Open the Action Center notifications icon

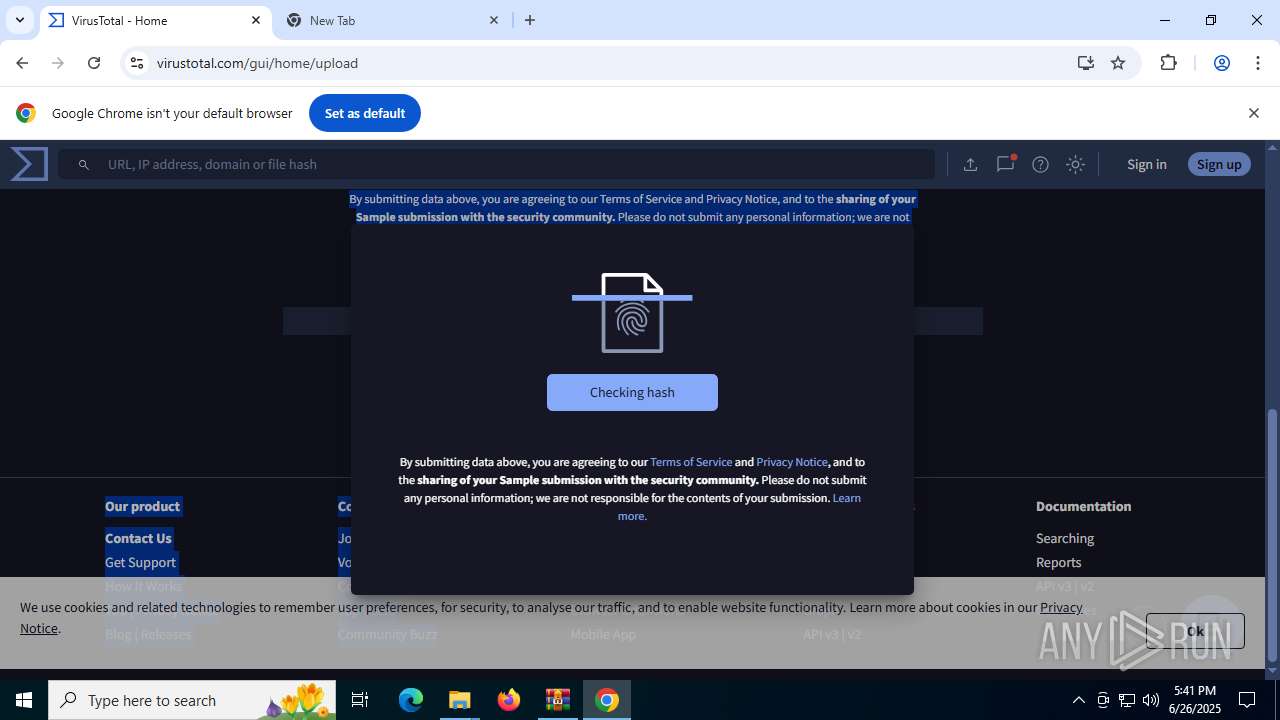tap(1247, 700)
